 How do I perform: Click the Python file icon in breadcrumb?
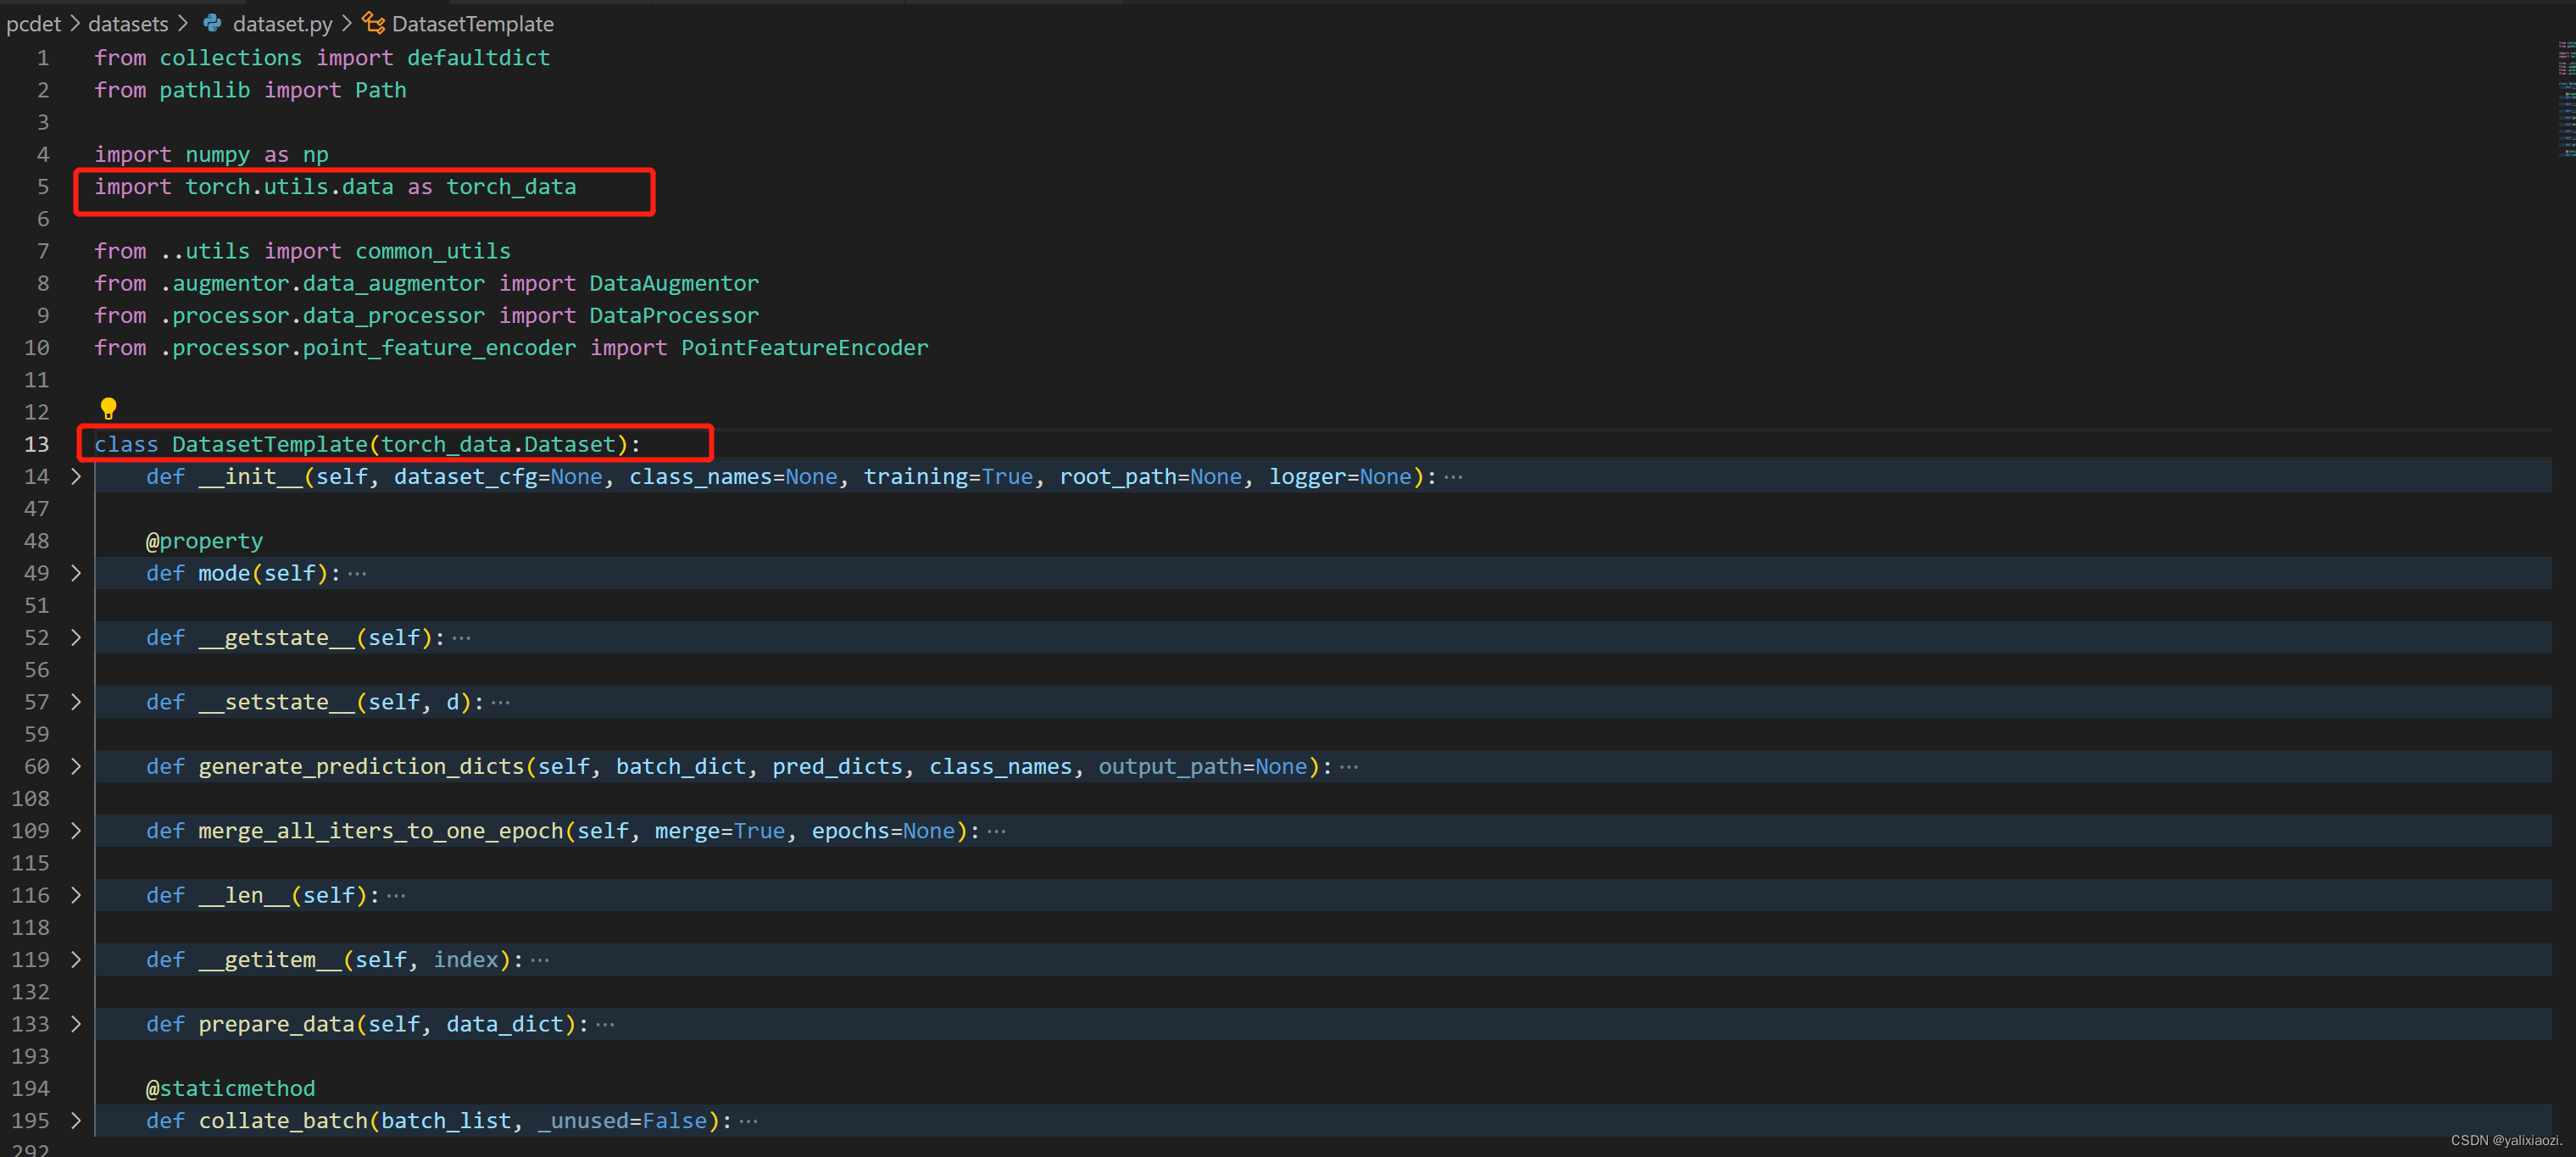coord(212,23)
